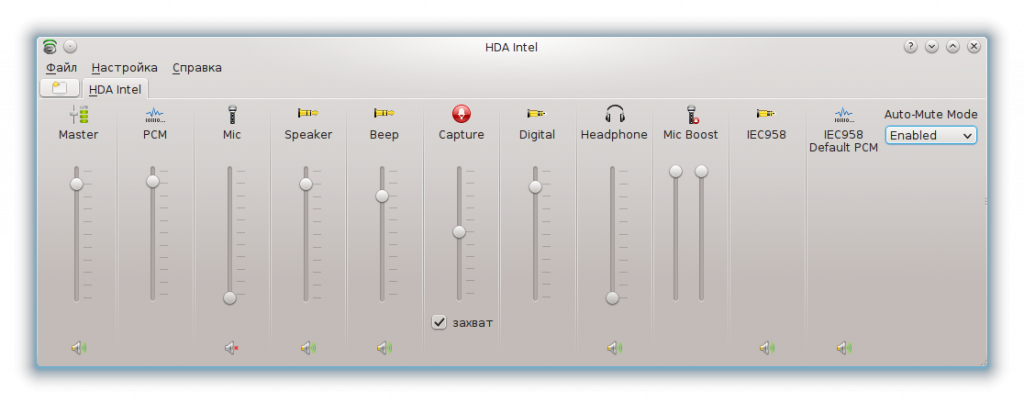
Task: Open the Настройка menu
Action: [124, 67]
